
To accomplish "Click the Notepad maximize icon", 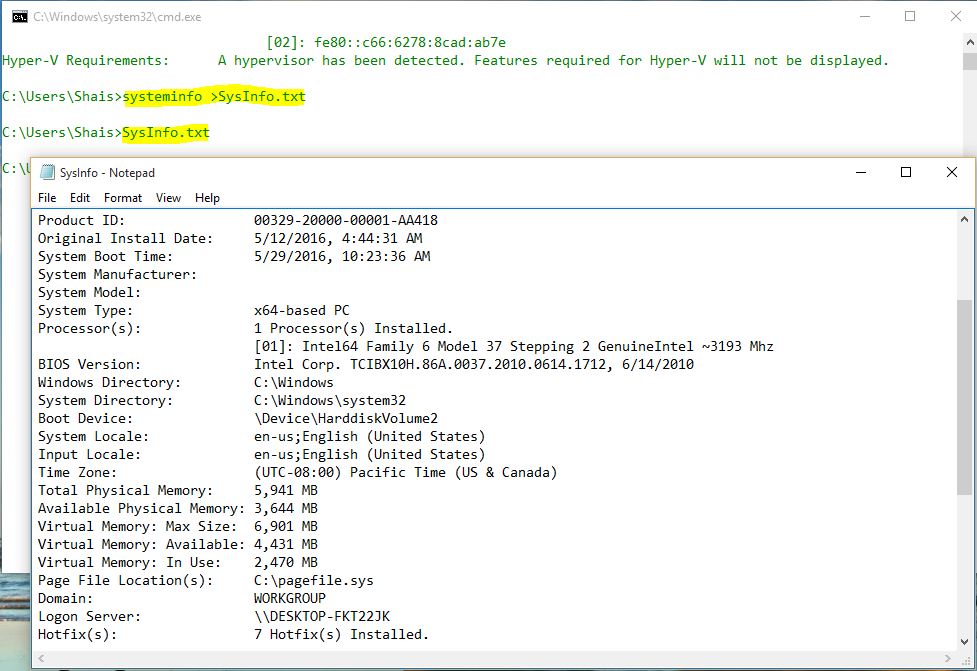I will (906, 172).
